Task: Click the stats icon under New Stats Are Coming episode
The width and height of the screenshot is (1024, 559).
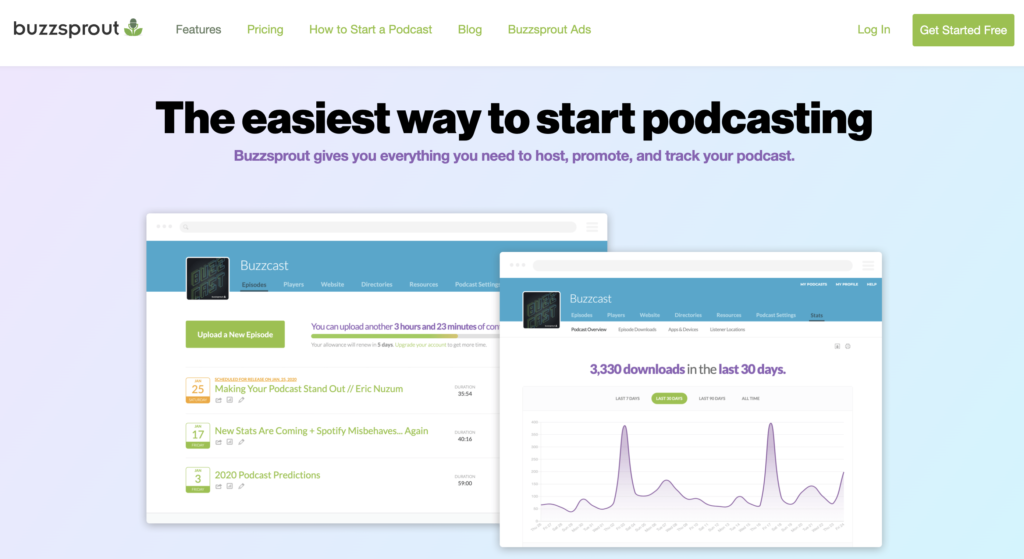Action: 229,443
